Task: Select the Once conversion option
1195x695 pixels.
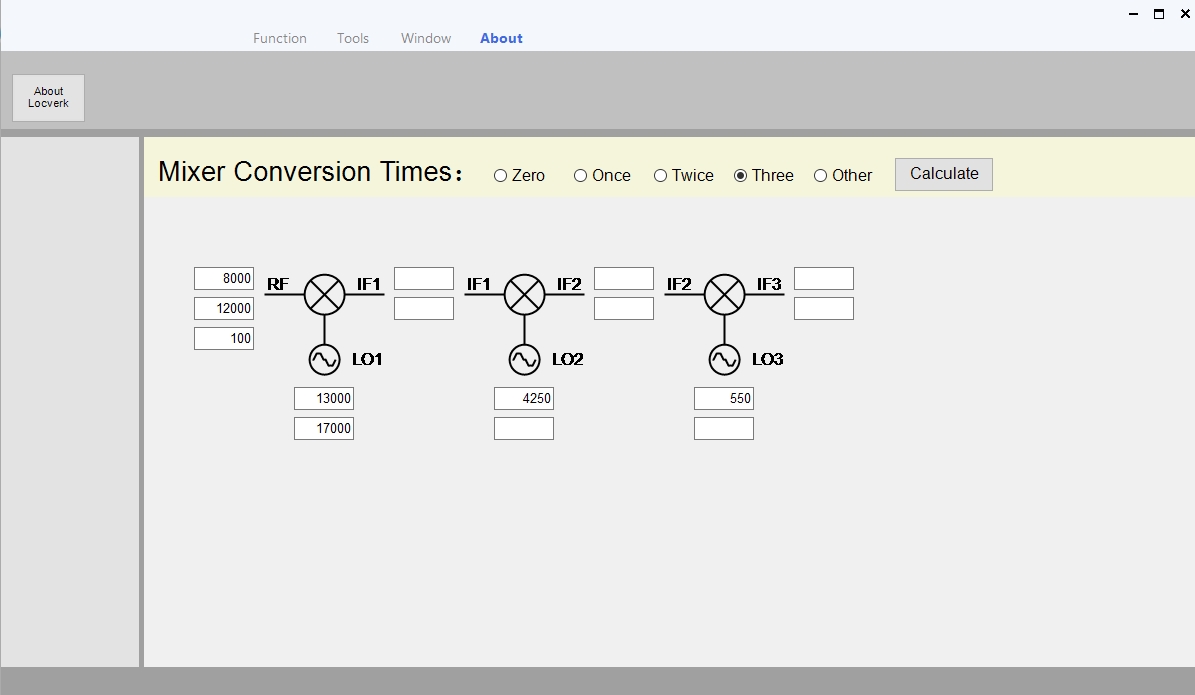Action: 581,176
